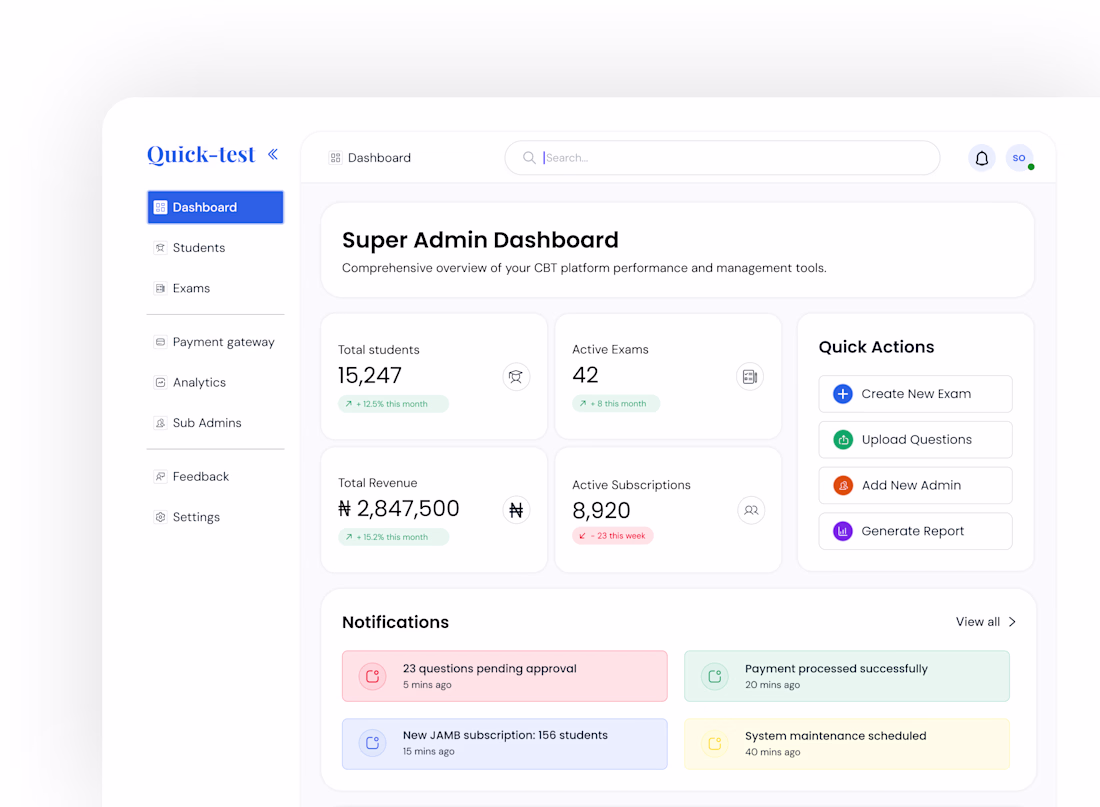
Task: Click the Students sidebar icon
Action: [x=160, y=248]
